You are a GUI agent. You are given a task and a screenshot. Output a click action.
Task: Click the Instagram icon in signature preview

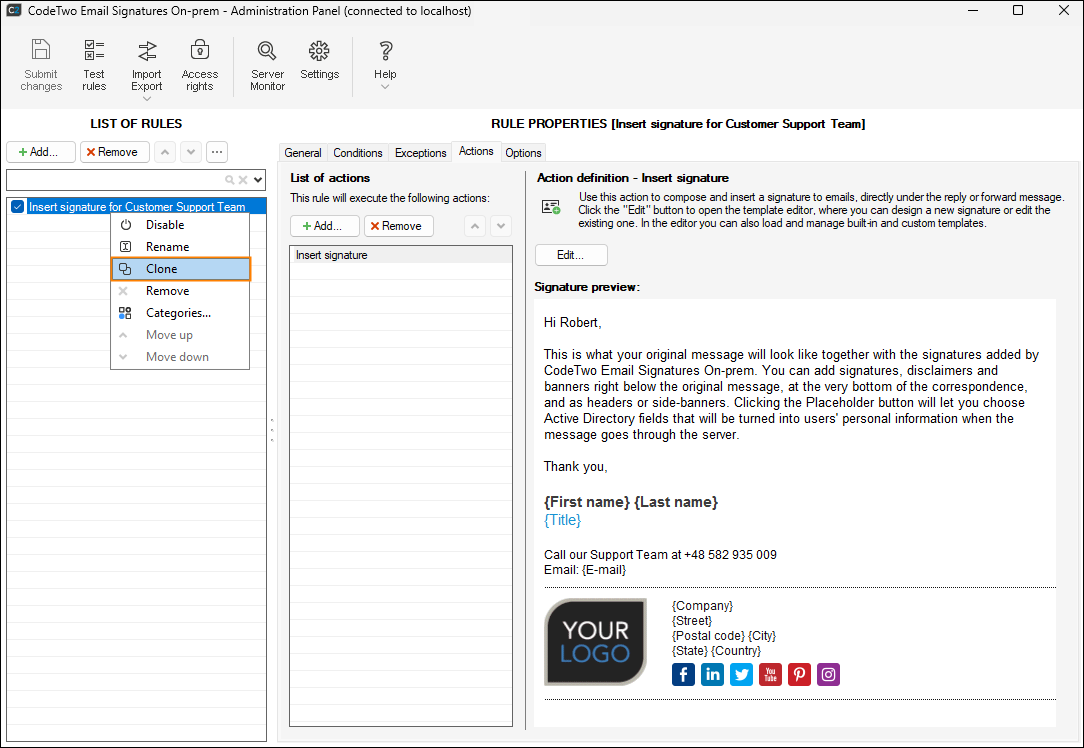(x=828, y=674)
